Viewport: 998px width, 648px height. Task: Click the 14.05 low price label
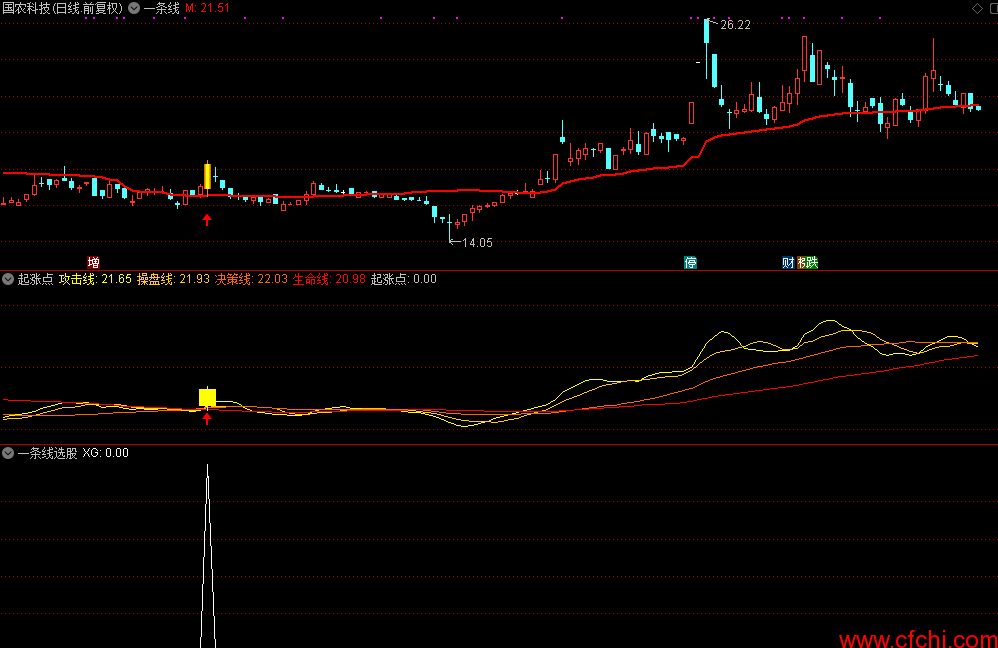(x=477, y=243)
